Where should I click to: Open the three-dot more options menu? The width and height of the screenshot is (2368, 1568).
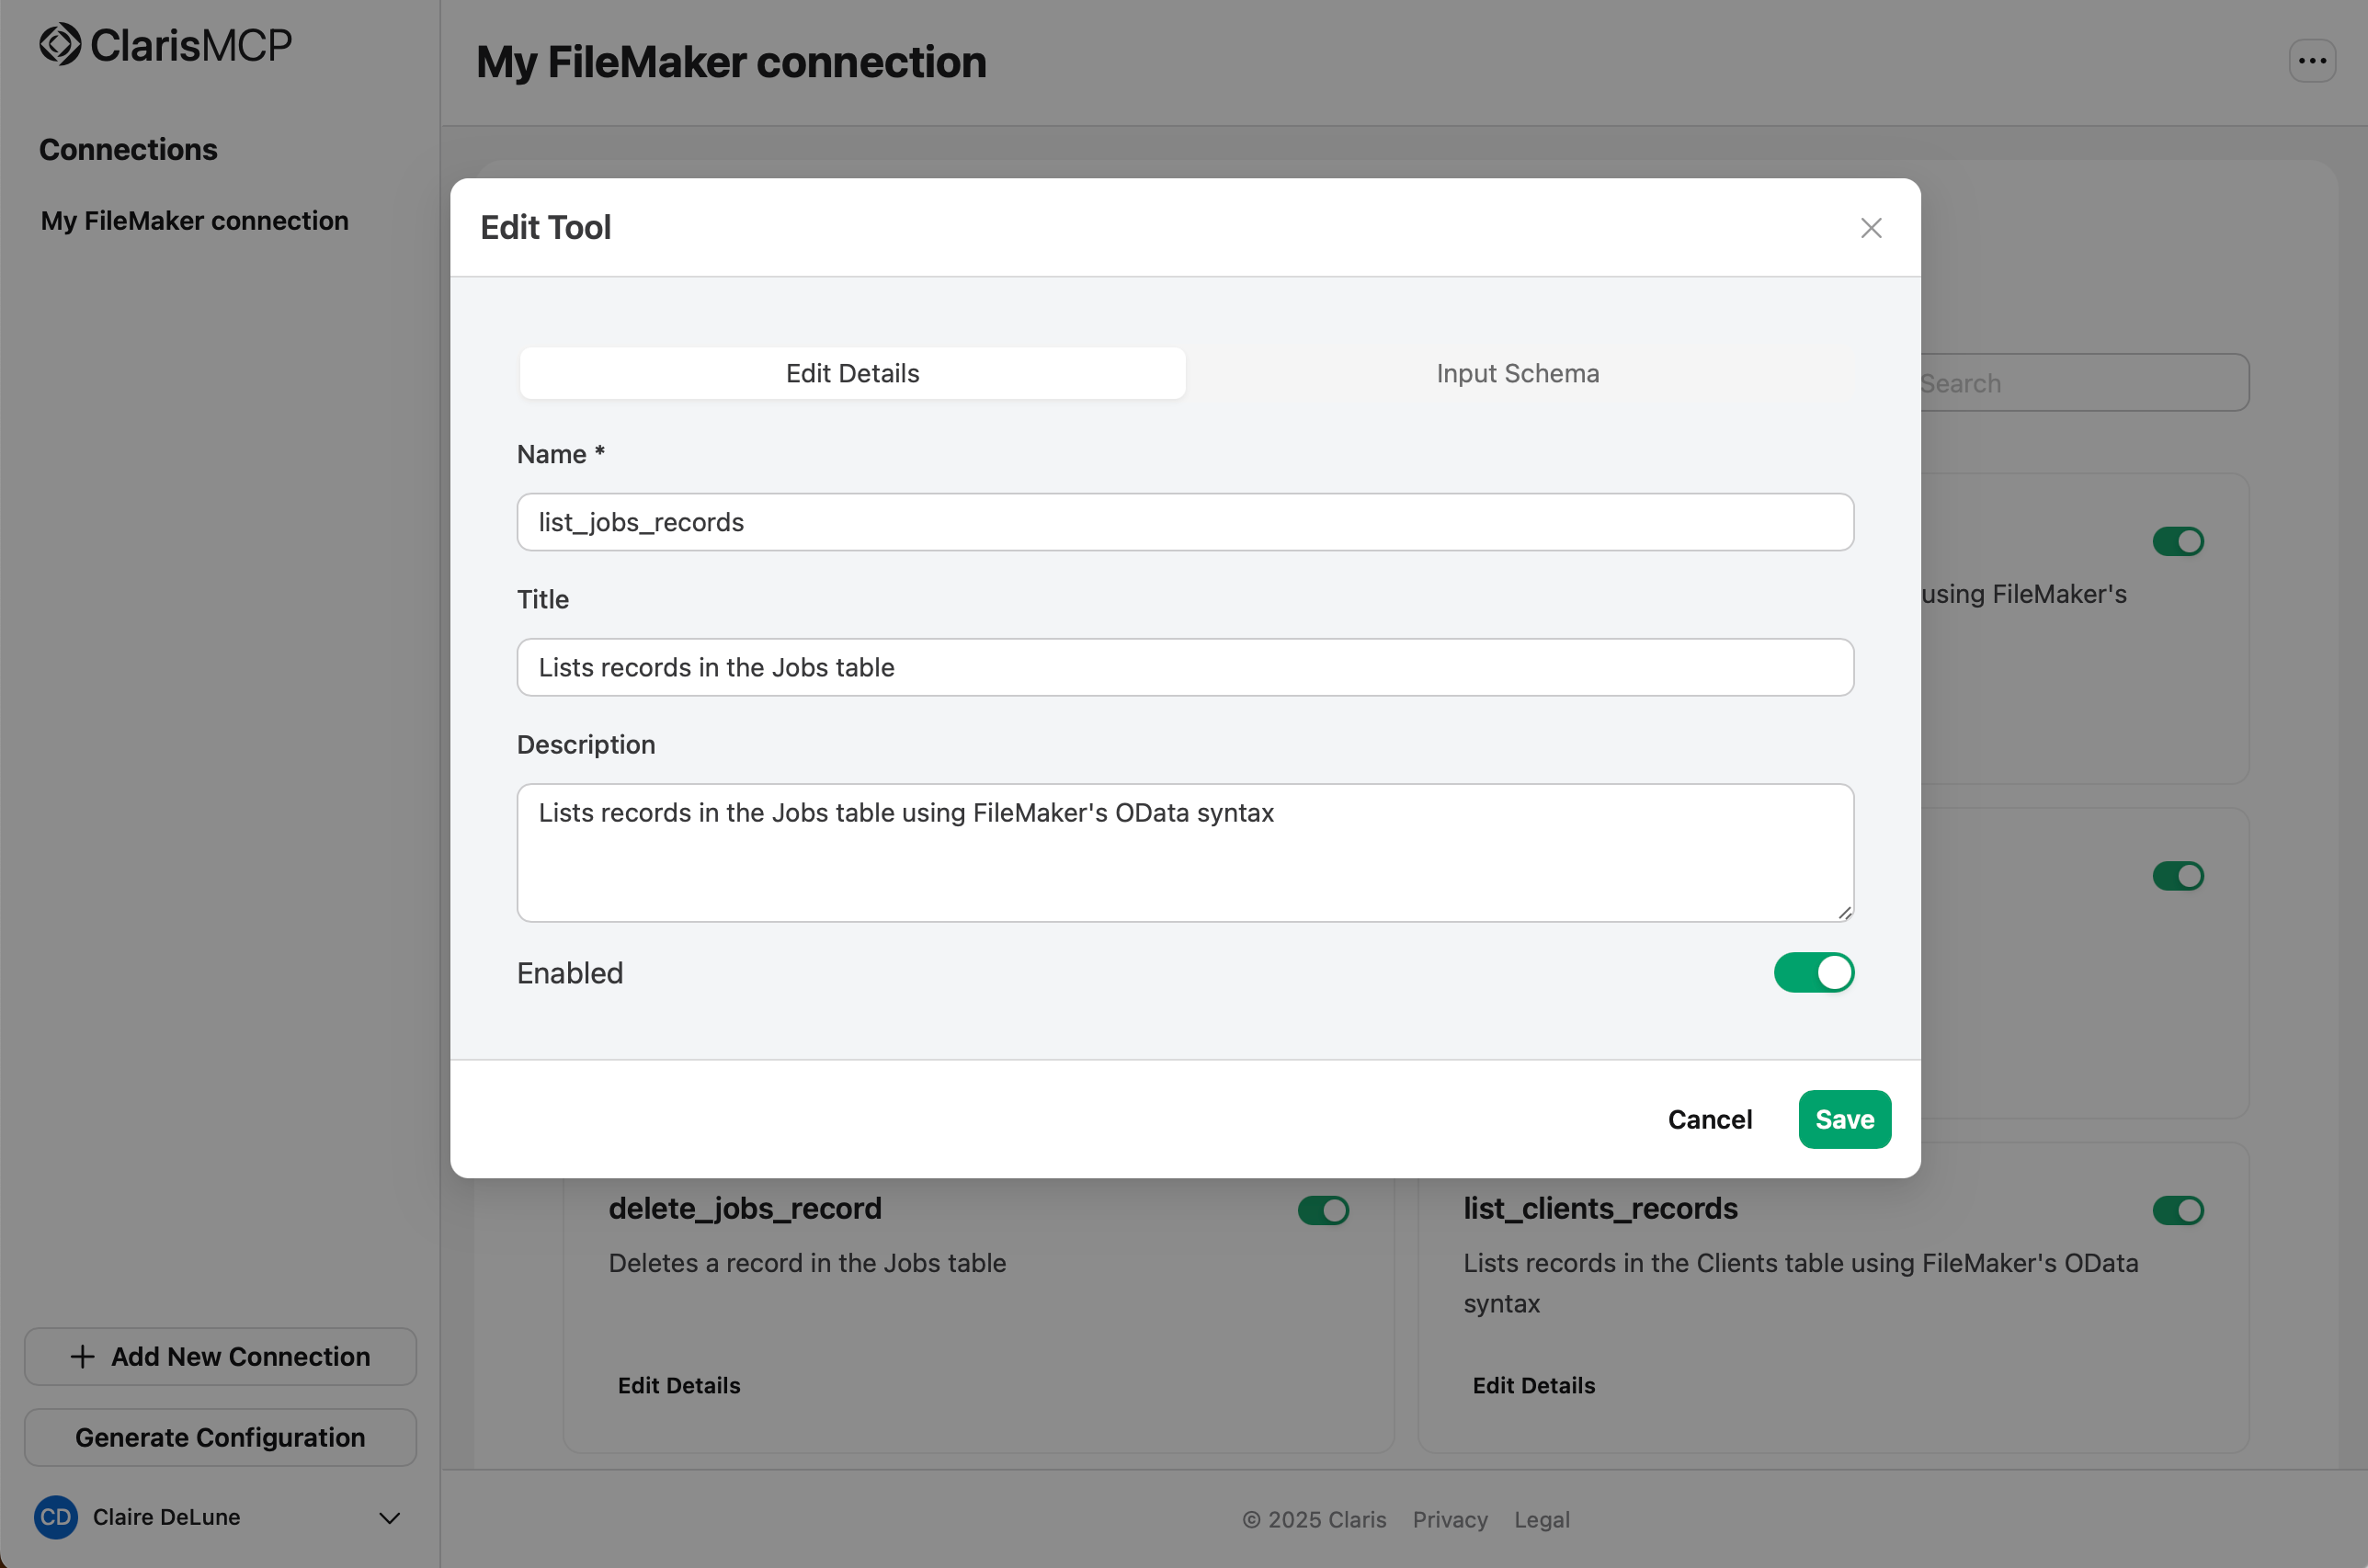coord(2311,62)
